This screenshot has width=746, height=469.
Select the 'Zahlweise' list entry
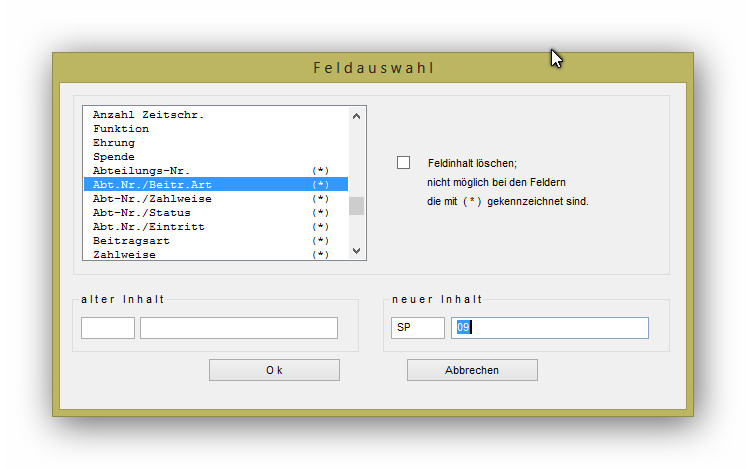coord(124,254)
